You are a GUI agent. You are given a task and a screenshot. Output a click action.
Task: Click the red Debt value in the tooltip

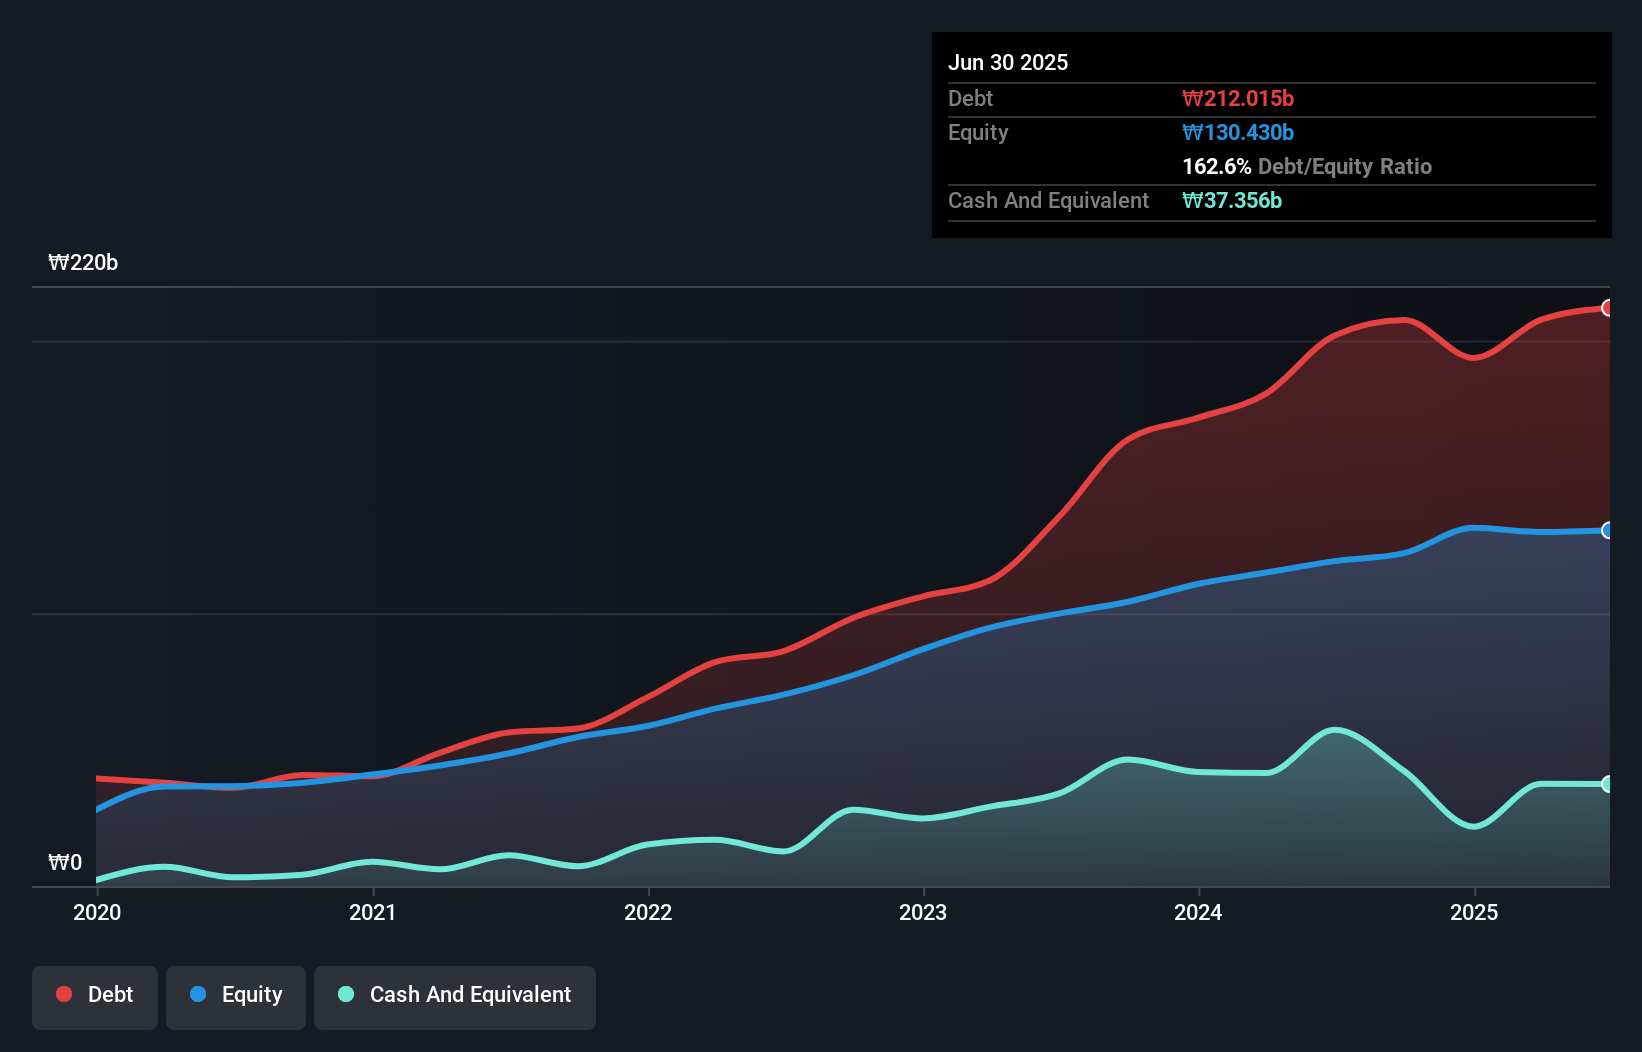pos(1238,98)
